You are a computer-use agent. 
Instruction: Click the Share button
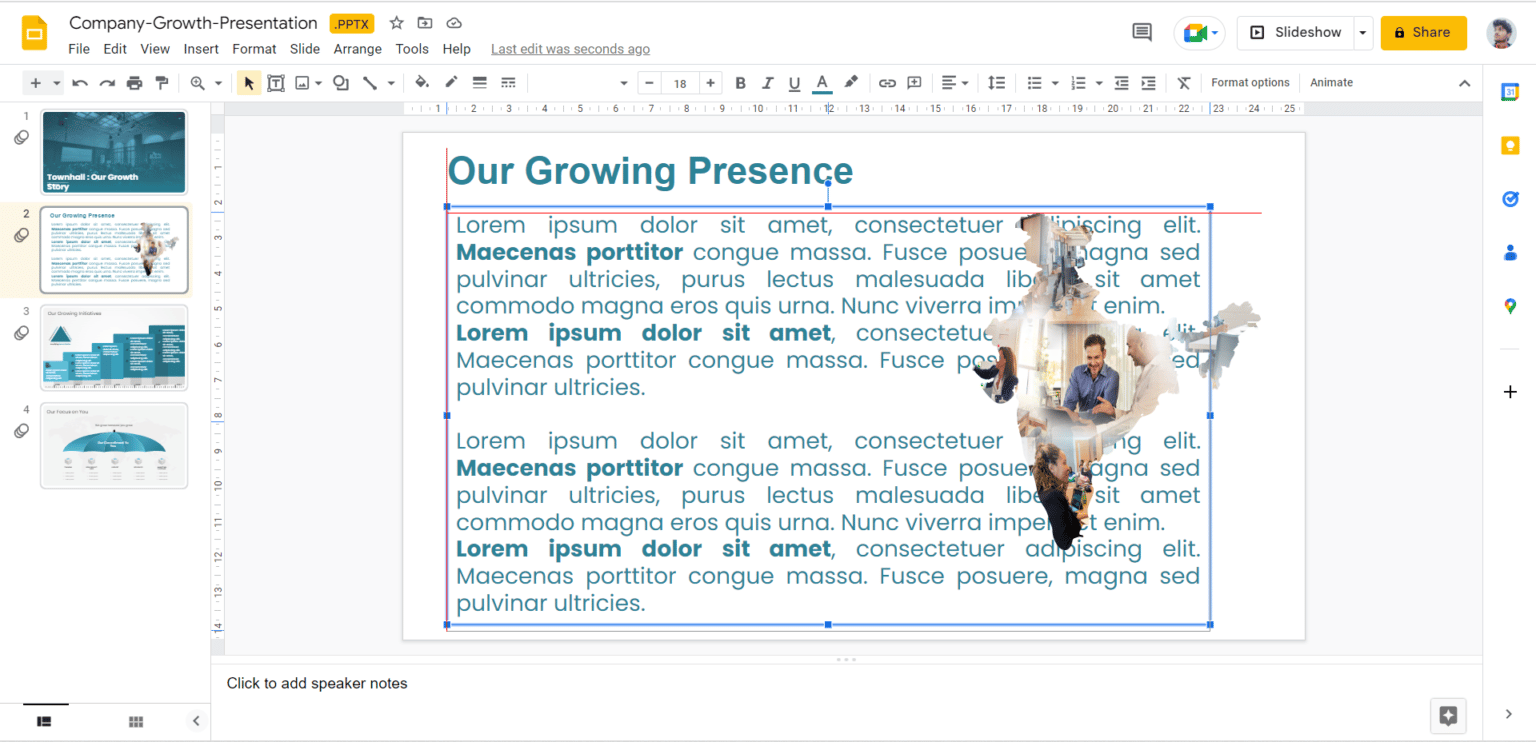(1423, 32)
